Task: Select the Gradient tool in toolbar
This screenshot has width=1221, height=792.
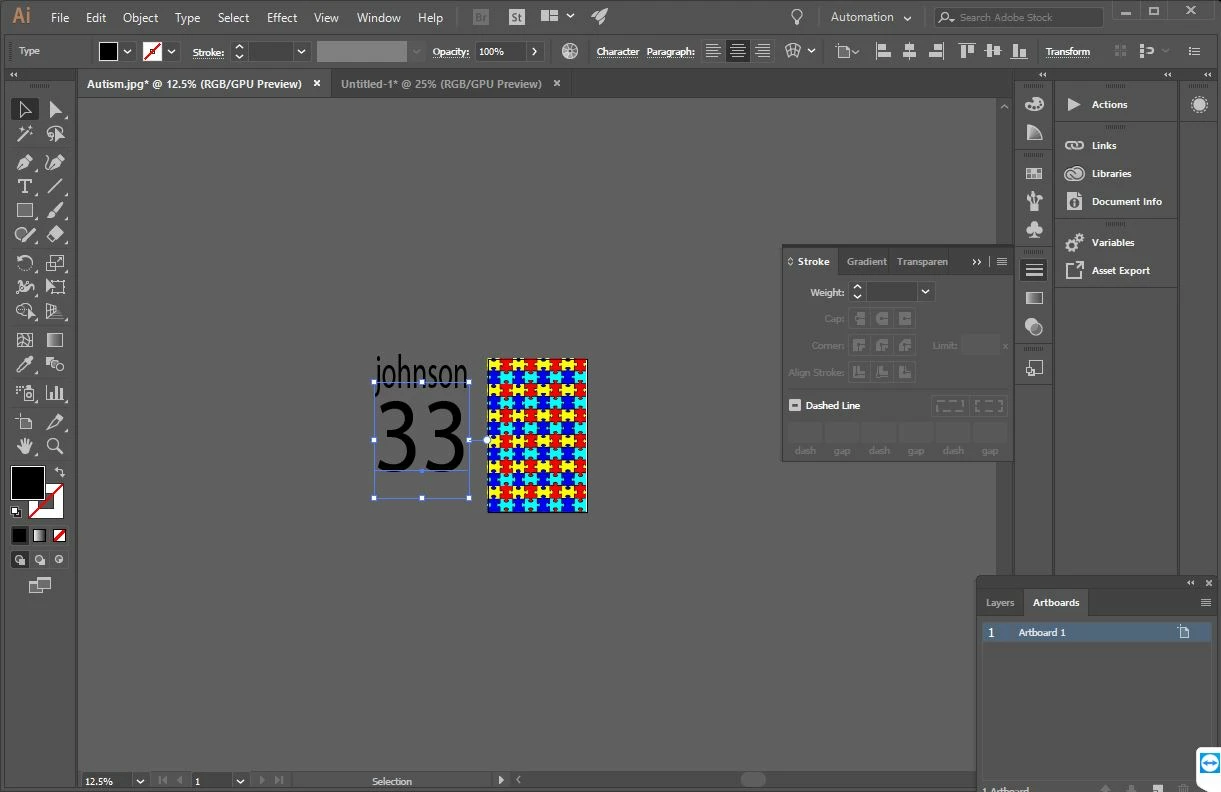Action: click(56, 340)
